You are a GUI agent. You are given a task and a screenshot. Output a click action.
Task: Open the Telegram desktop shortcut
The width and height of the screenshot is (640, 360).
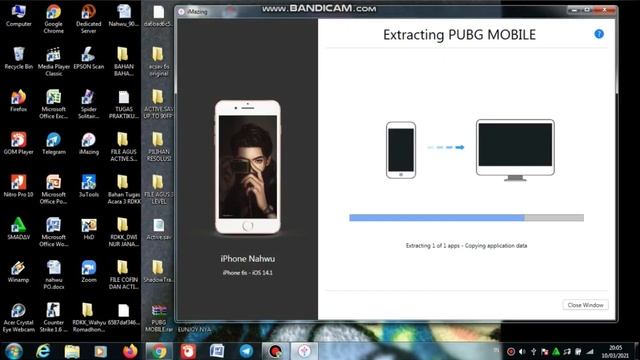pos(53,144)
